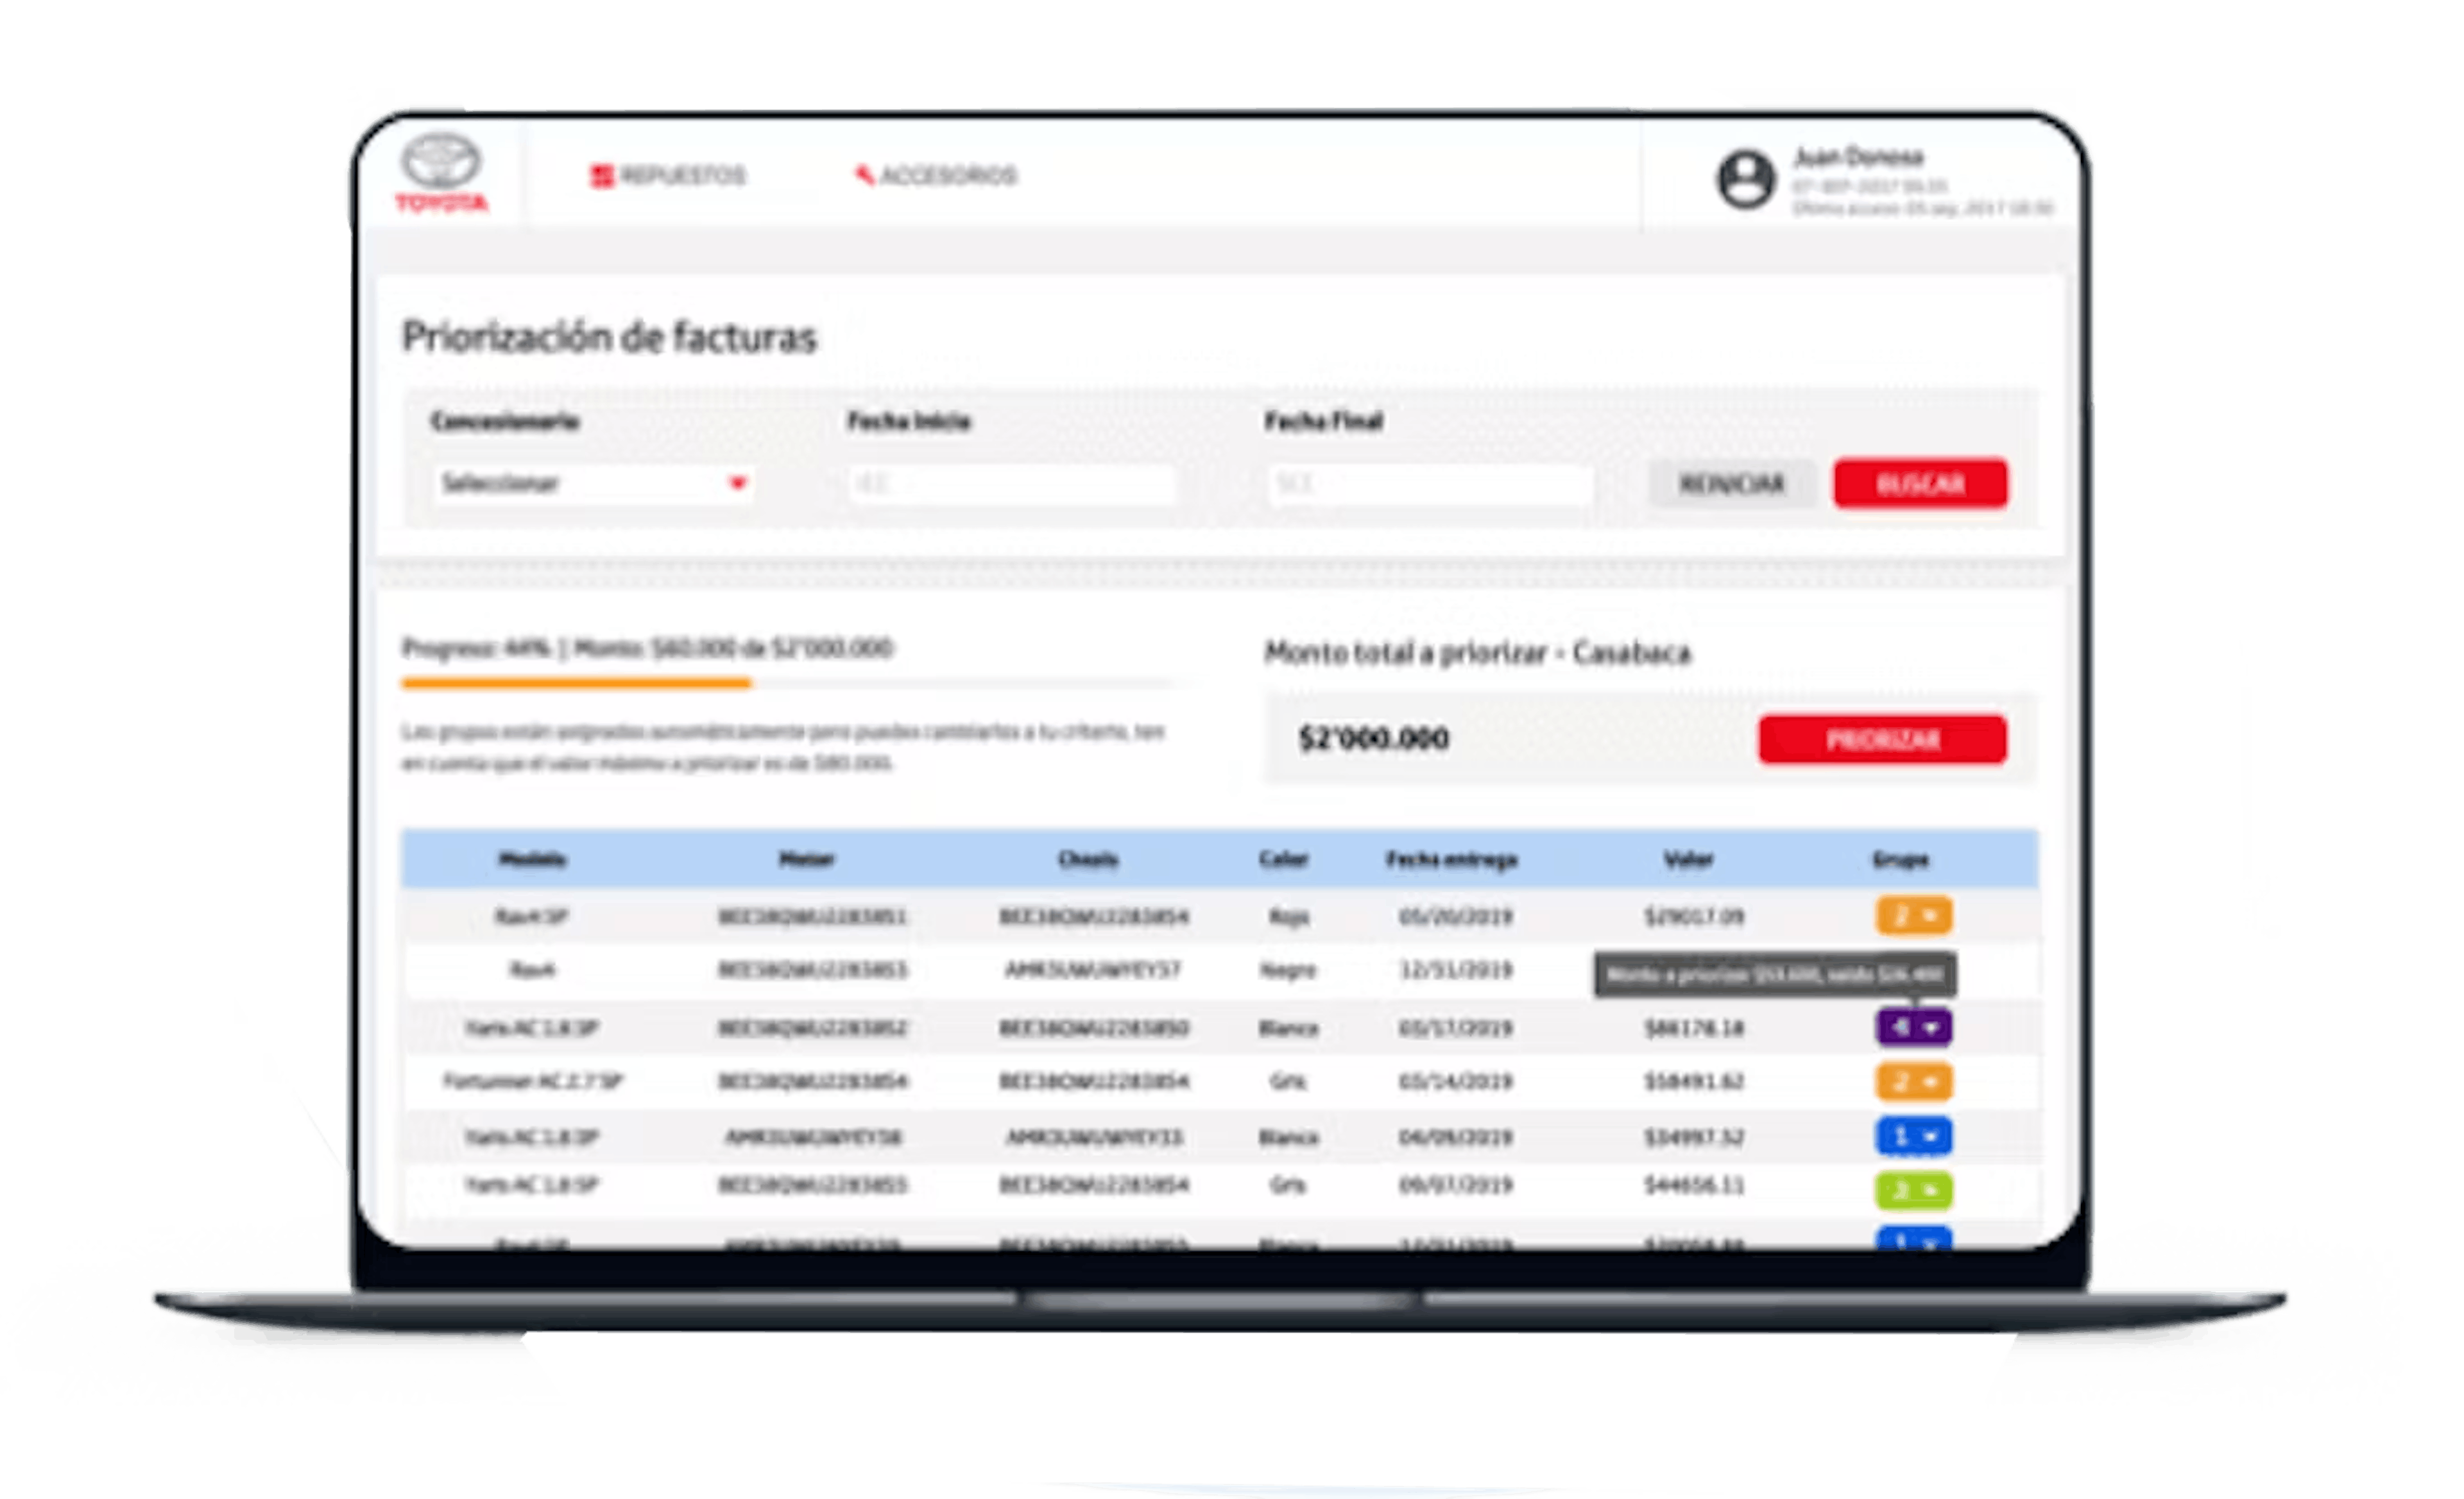Click the Chasis column header
The image size is (2464, 1499).
click(x=1088, y=859)
